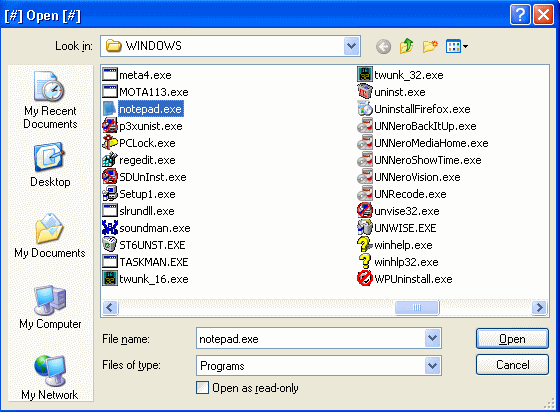Click the UNNeroBackItUp.exe file name

coord(425,126)
